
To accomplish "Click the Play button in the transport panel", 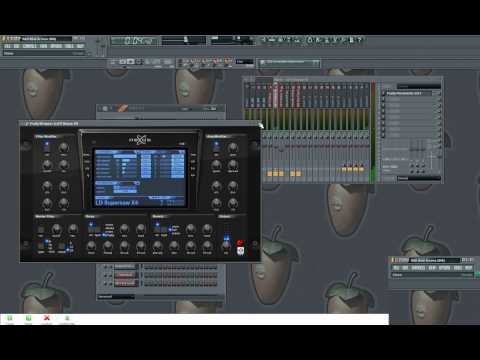I will [123, 62].
